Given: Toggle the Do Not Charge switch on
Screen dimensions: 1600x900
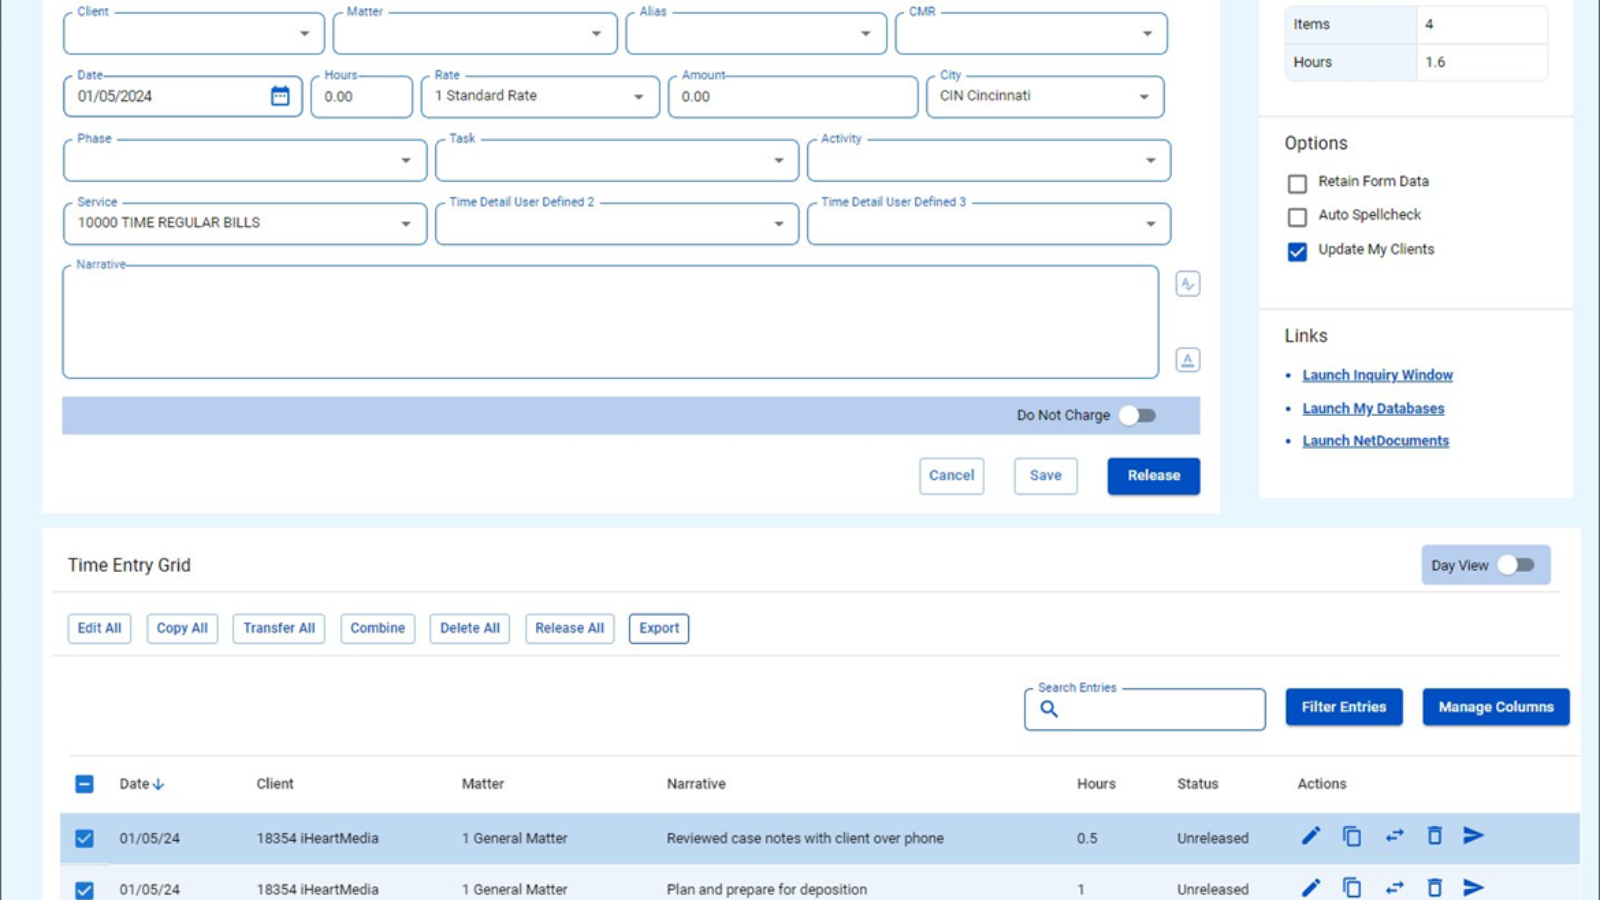Looking at the screenshot, I should click(1137, 415).
